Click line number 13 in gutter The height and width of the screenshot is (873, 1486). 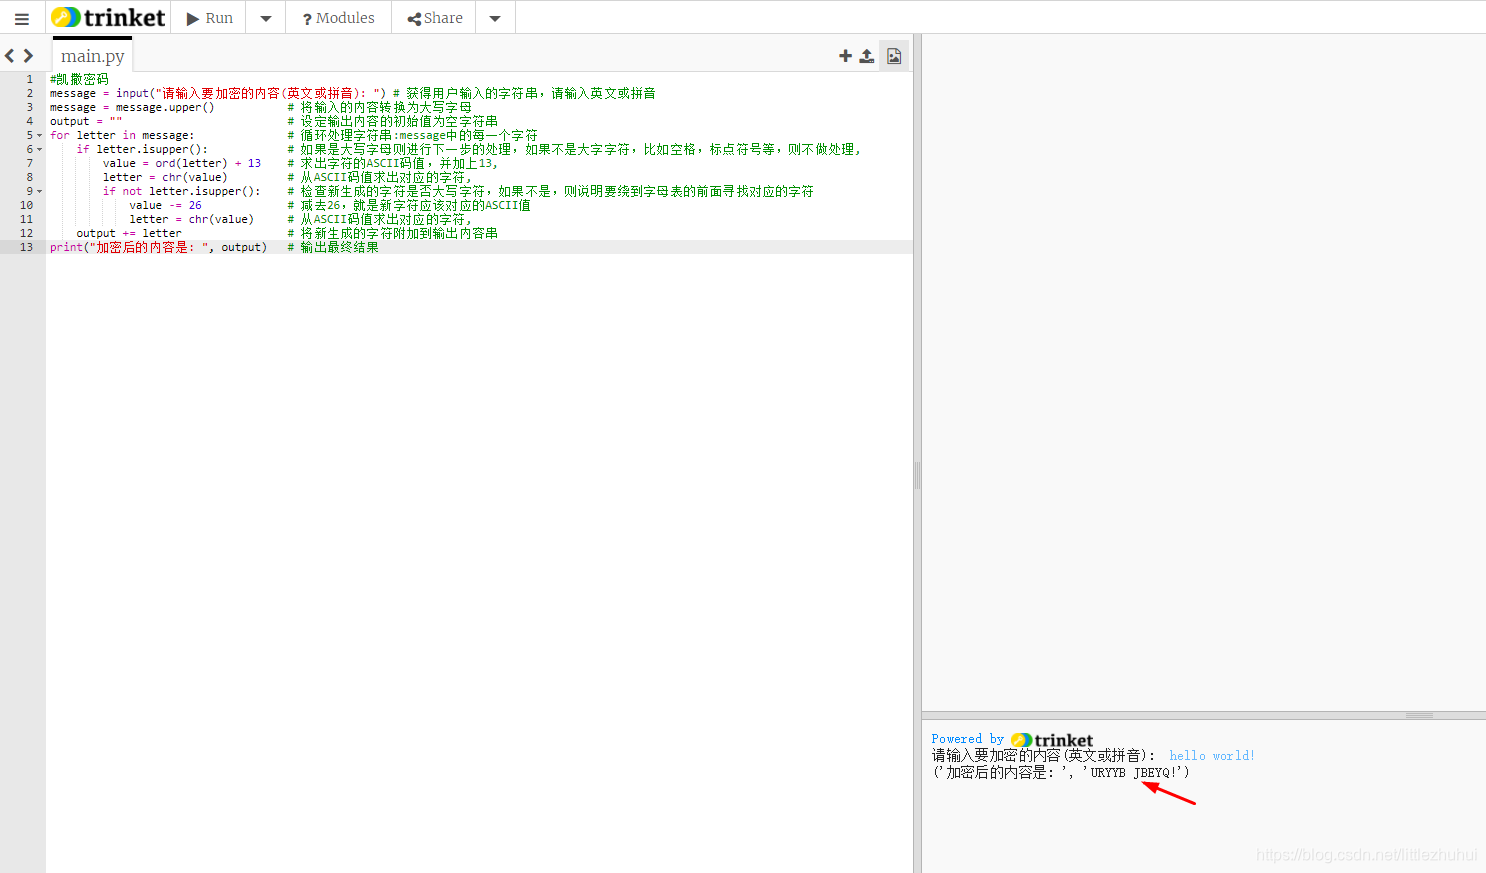click(x=26, y=247)
